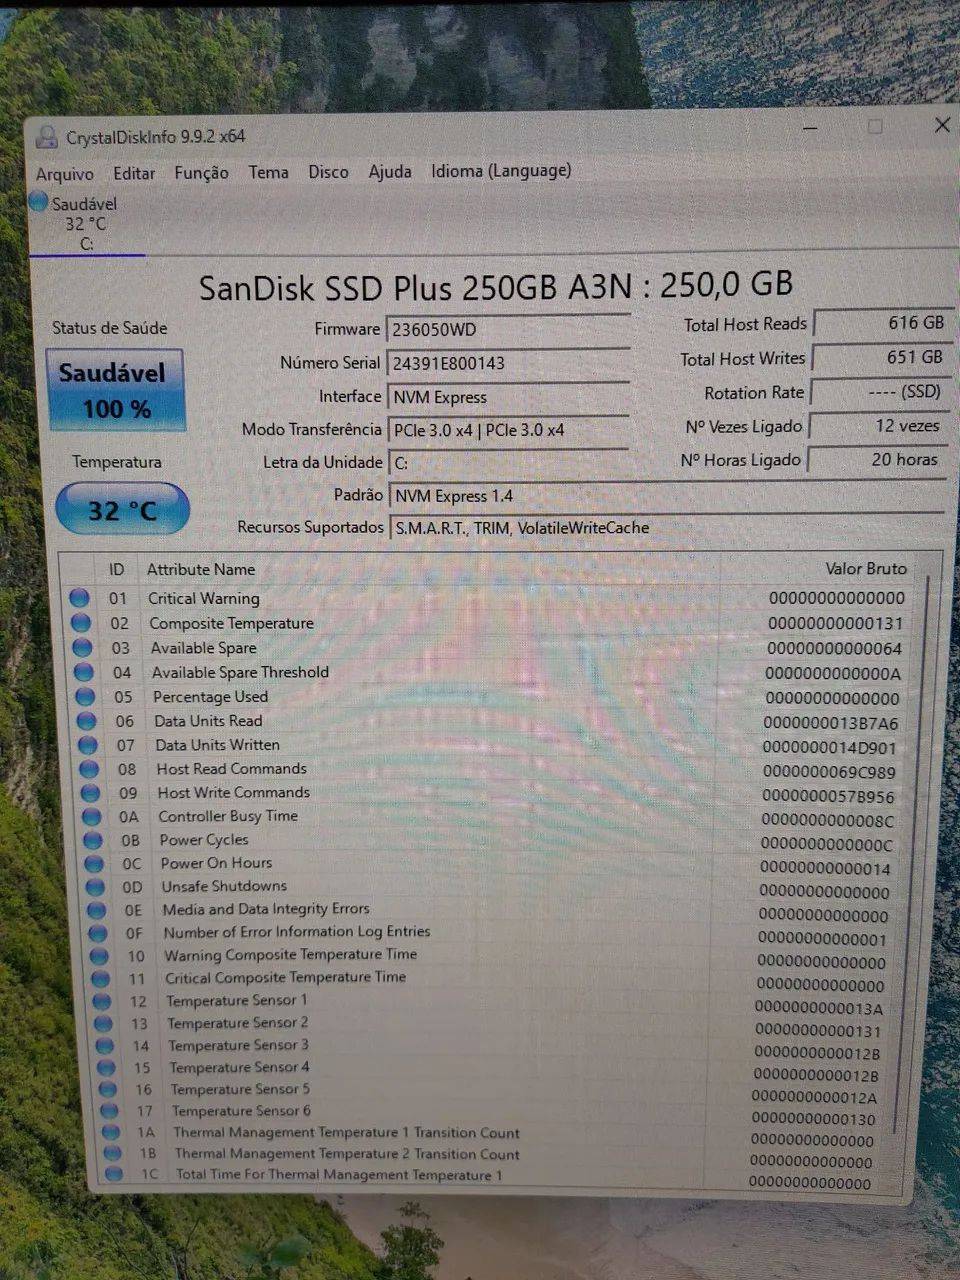Click the transfer mode field PCIe 3.0 x4

508,430
